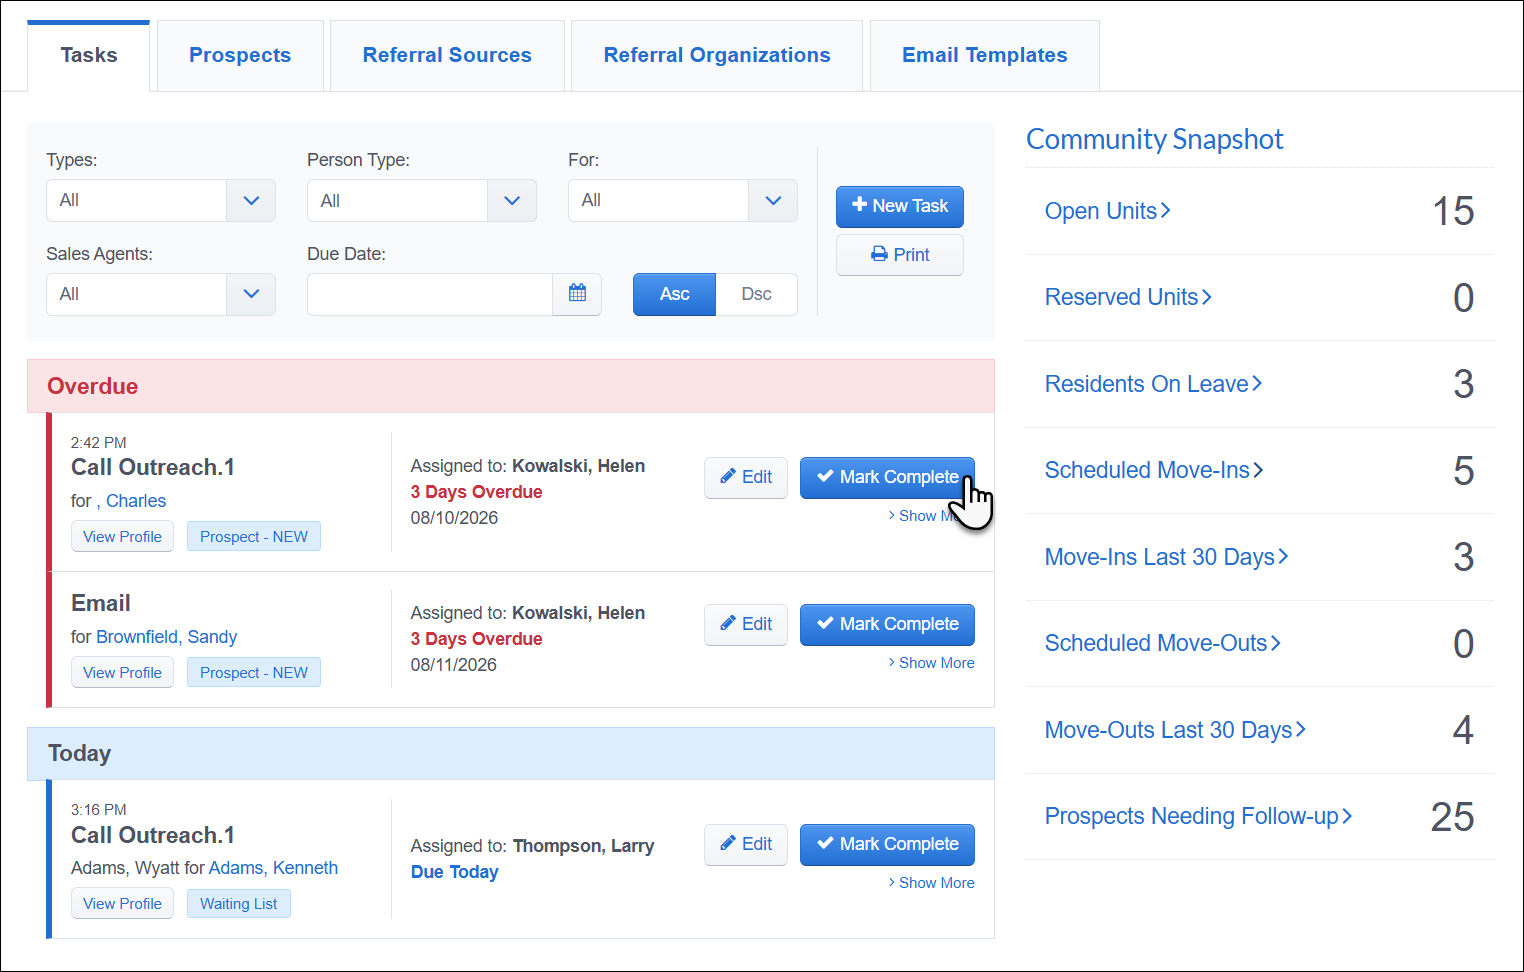Open the Brownfield, Sandy link
This screenshot has height=972, width=1524.
167,637
